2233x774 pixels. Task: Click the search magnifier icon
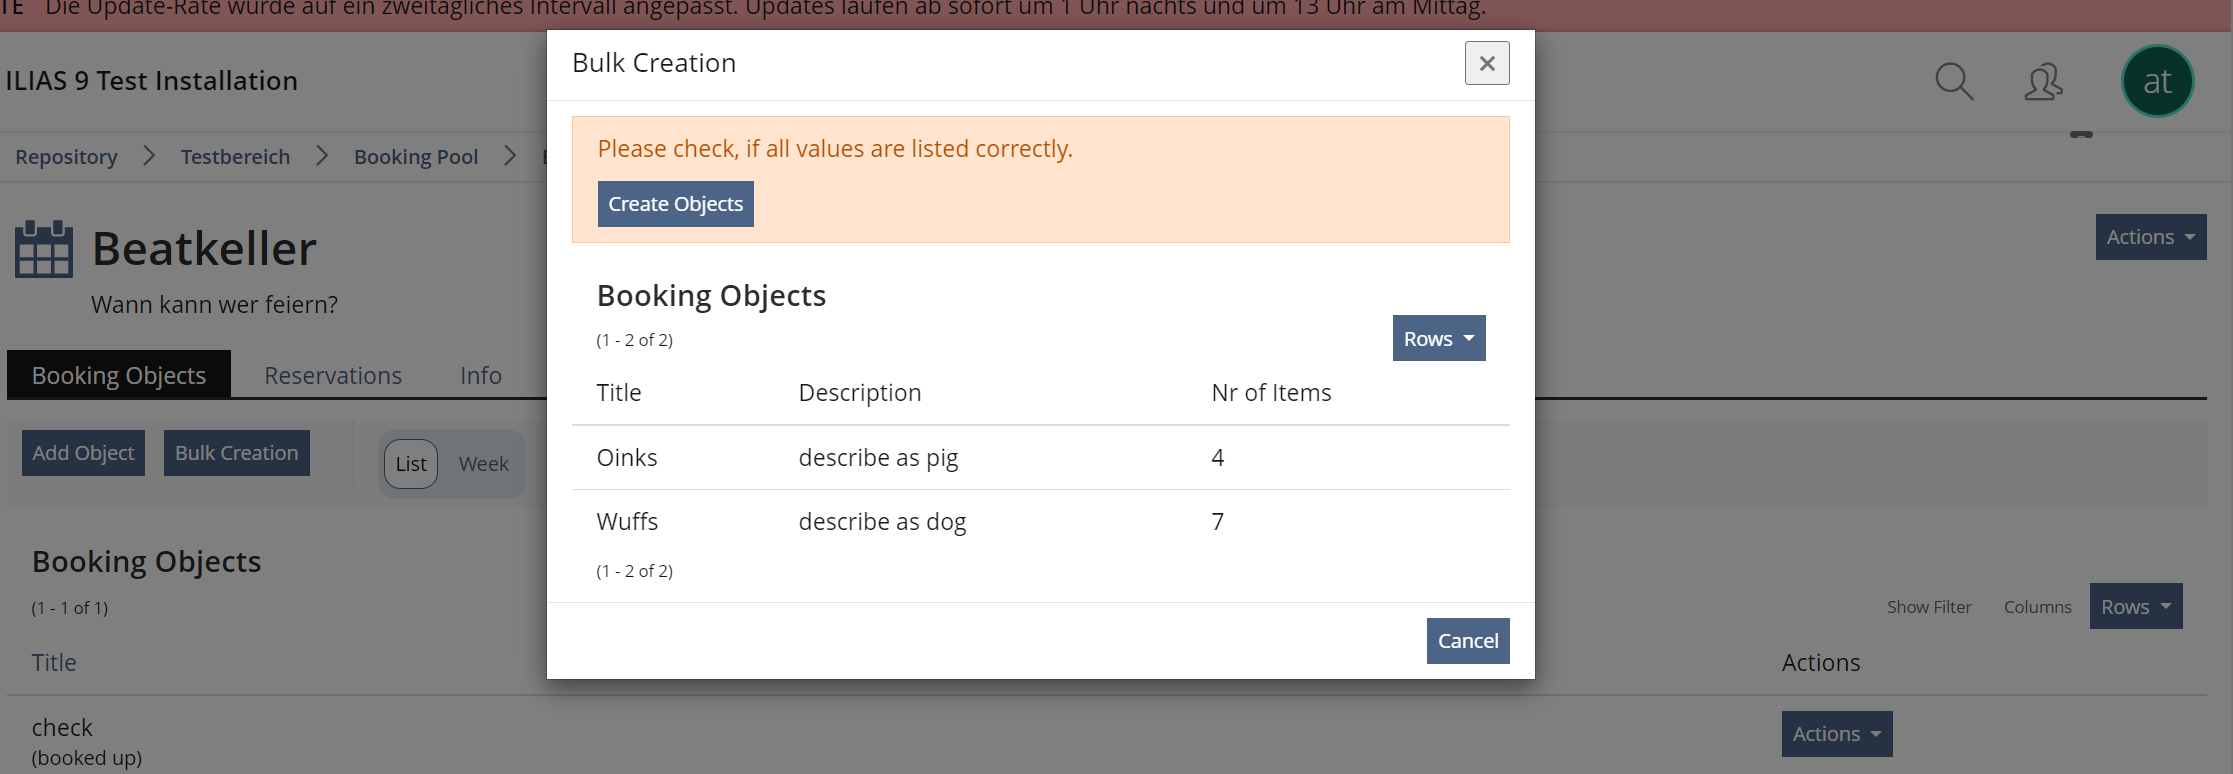click(x=1953, y=81)
